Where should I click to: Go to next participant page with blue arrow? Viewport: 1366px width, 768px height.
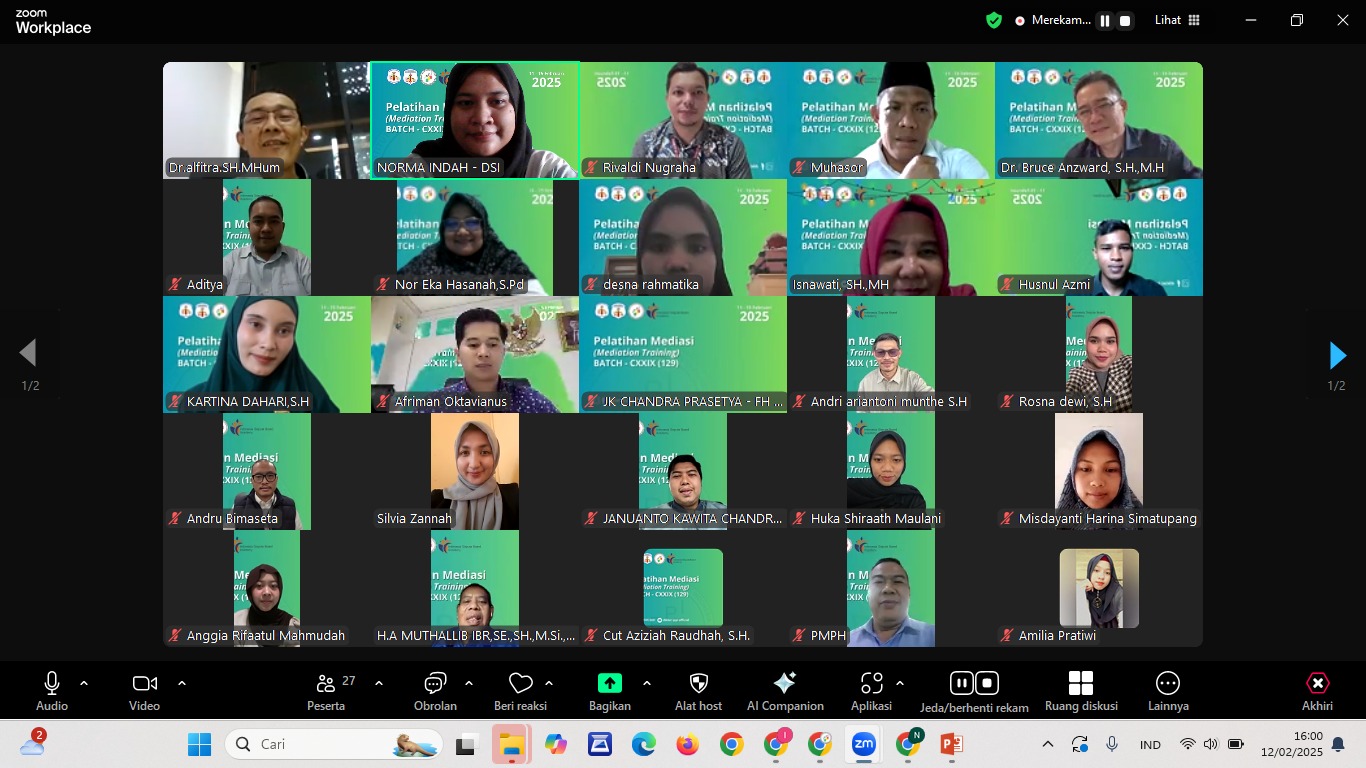click(1337, 355)
